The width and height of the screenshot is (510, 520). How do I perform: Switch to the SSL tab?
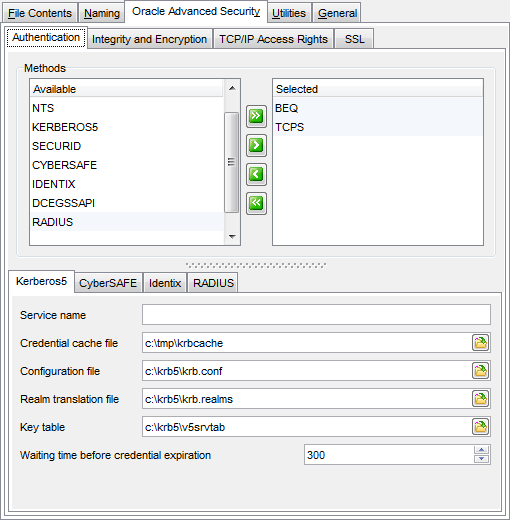[x=354, y=39]
